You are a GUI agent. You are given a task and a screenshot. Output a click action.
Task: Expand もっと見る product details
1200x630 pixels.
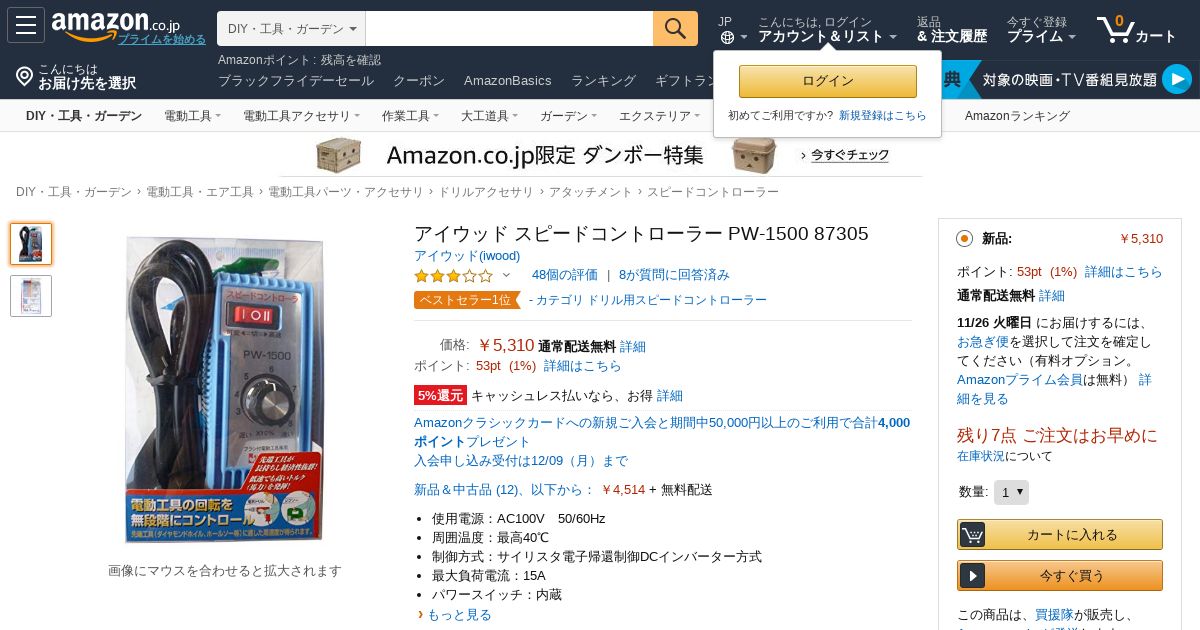(x=459, y=615)
